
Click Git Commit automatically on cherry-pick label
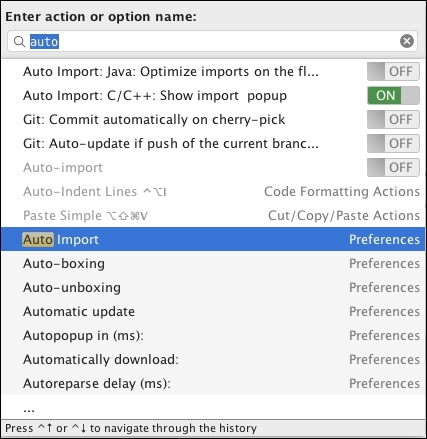coord(154,120)
